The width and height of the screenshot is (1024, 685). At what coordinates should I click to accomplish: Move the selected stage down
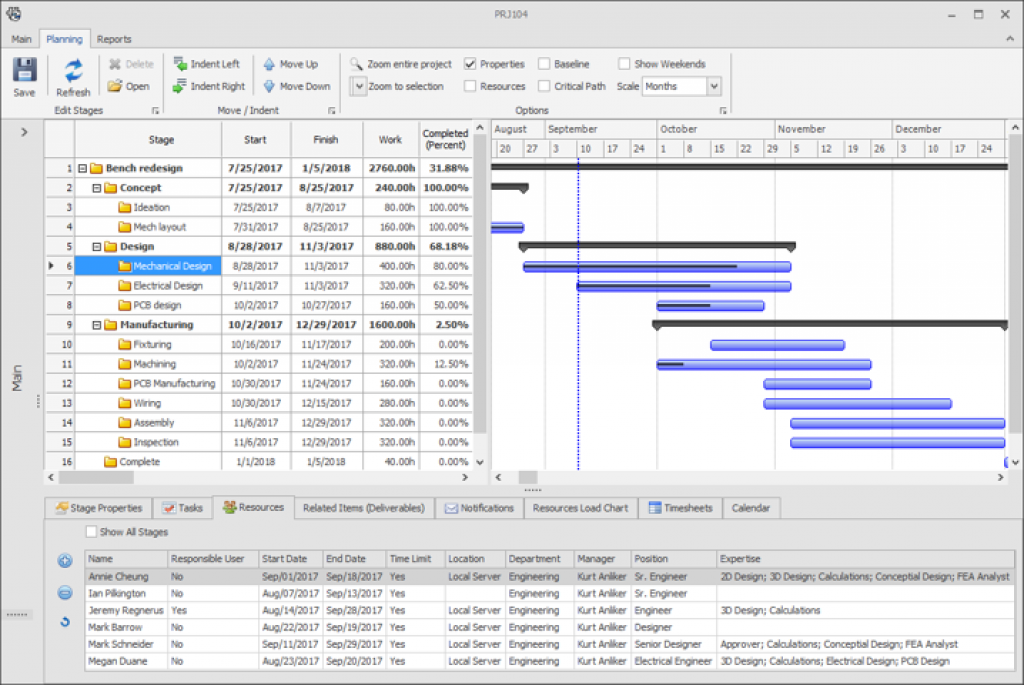click(x=269, y=86)
